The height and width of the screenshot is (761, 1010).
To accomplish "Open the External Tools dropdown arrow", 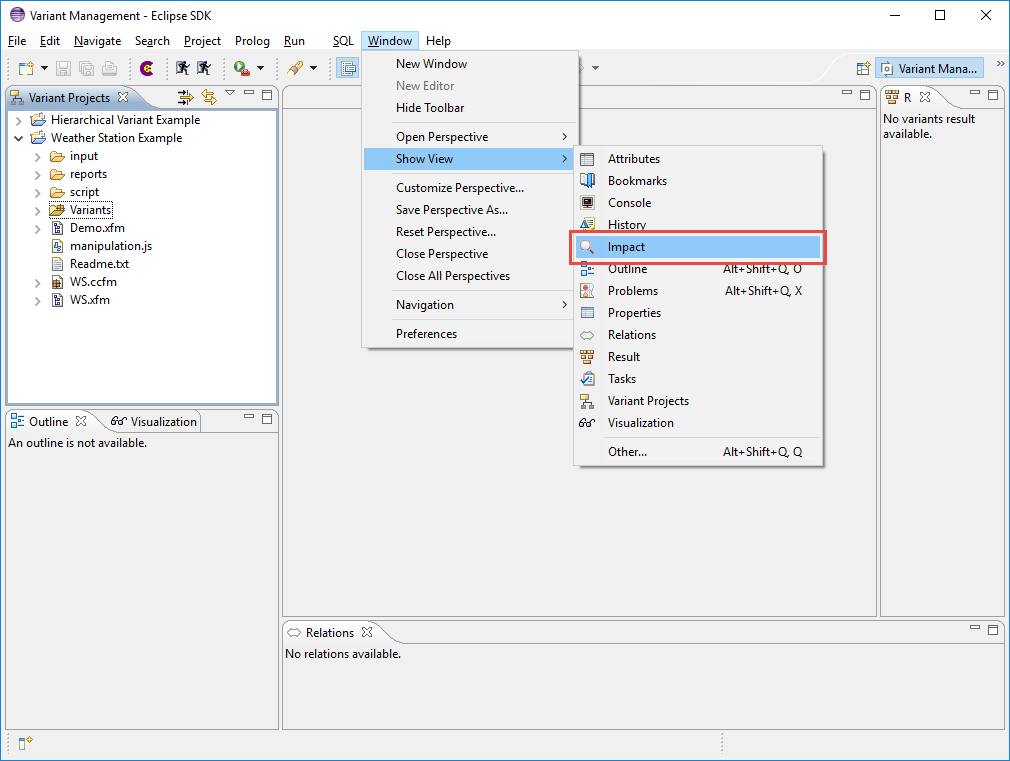I will click(x=260, y=68).
